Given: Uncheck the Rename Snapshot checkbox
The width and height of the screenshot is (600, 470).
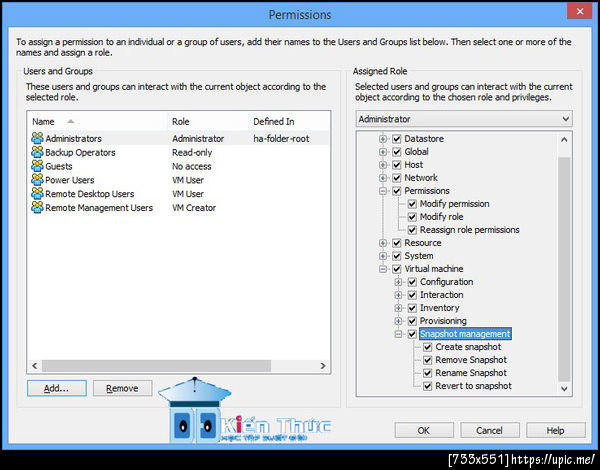Looking at the screenshot, I should click(x=427, y=373).
